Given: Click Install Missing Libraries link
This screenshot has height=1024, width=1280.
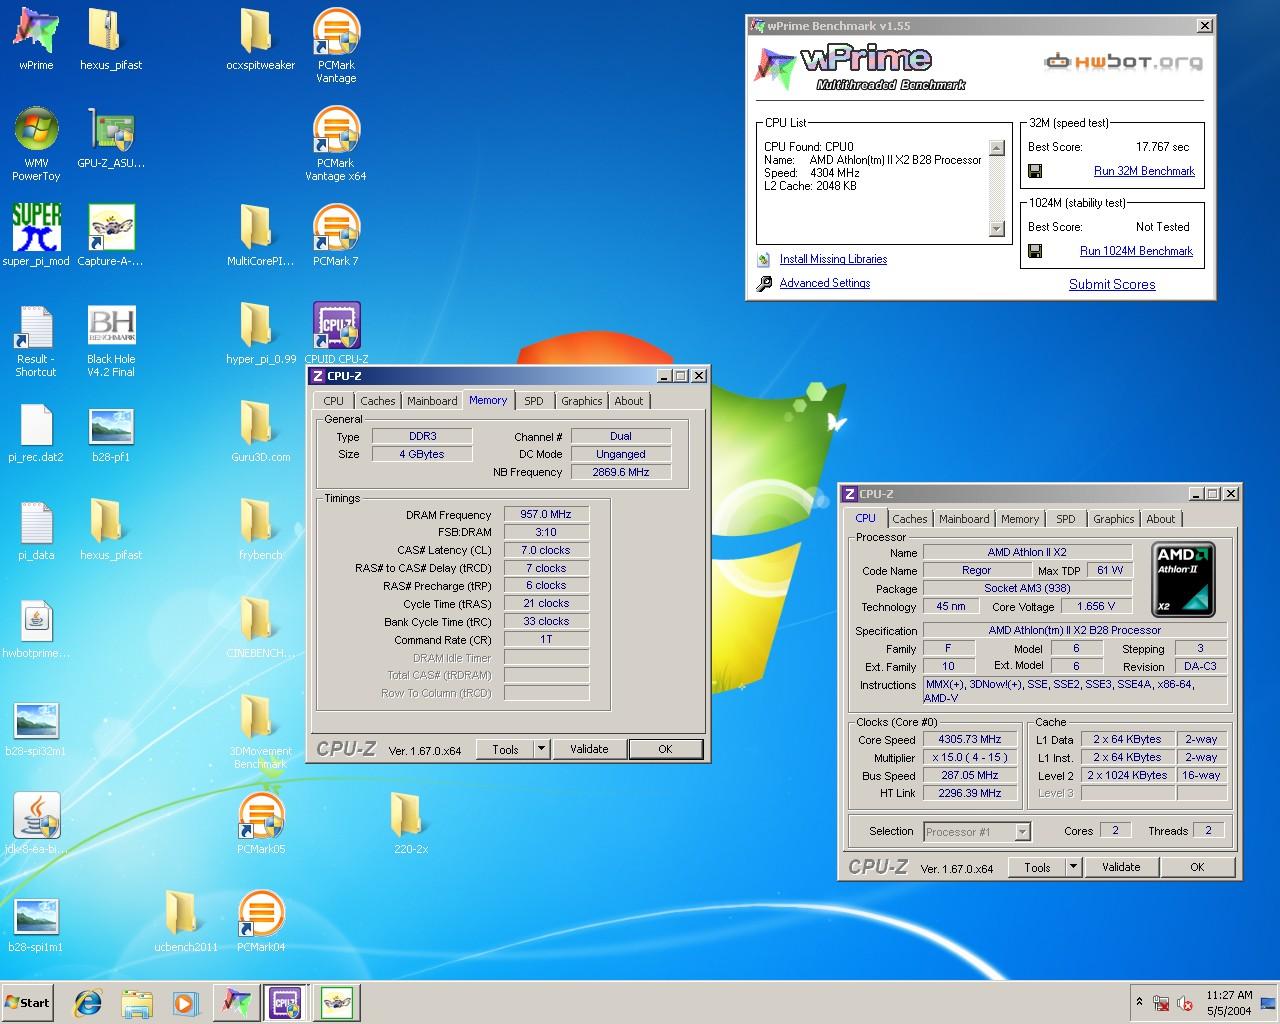Looking at the screenshot, I should [x=833, y=259].
